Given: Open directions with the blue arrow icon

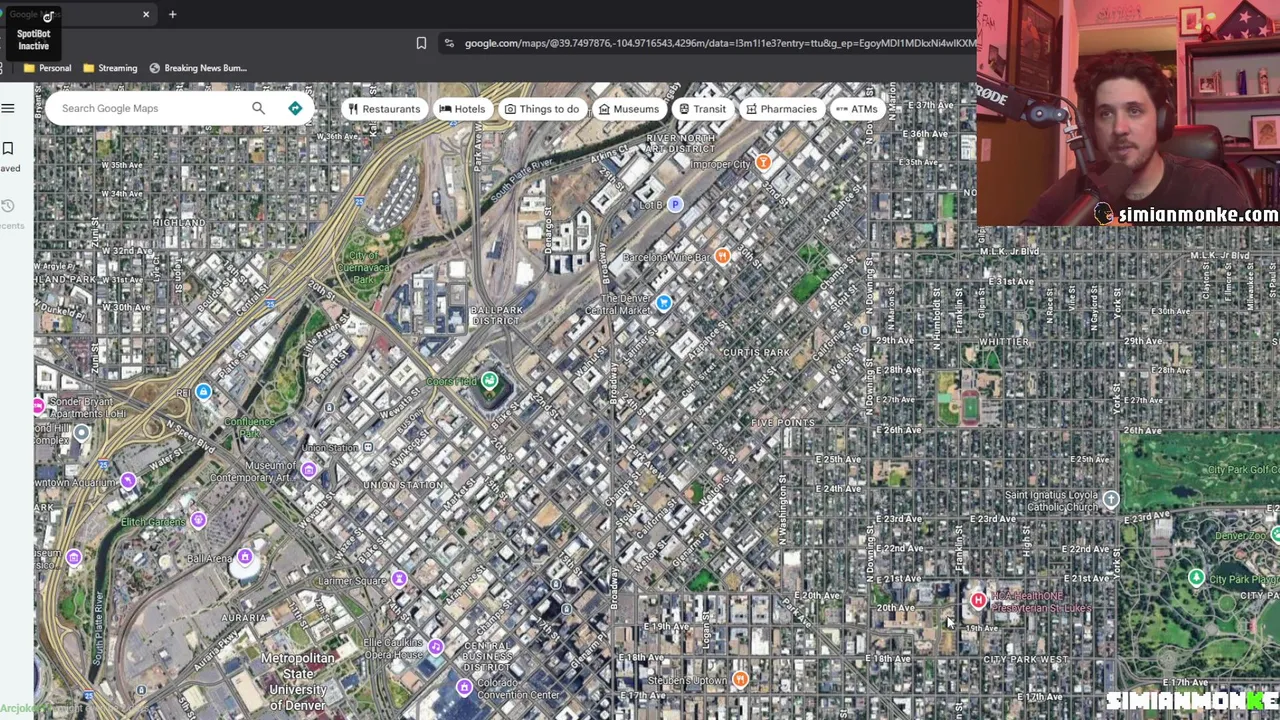Looking at the screenshot, I should pyautogui.click(x=295, y=108).
